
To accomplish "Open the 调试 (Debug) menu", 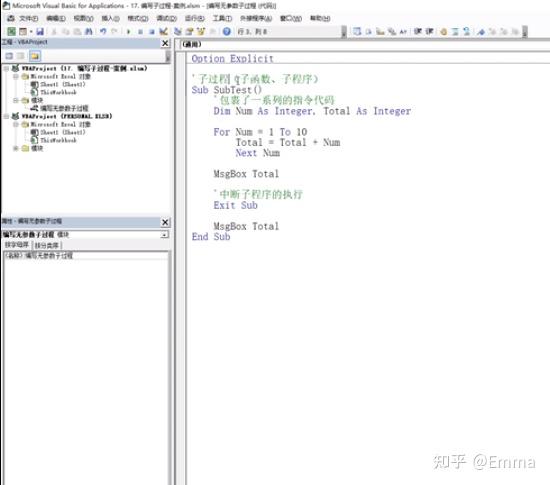I will (x=167, y=18).
